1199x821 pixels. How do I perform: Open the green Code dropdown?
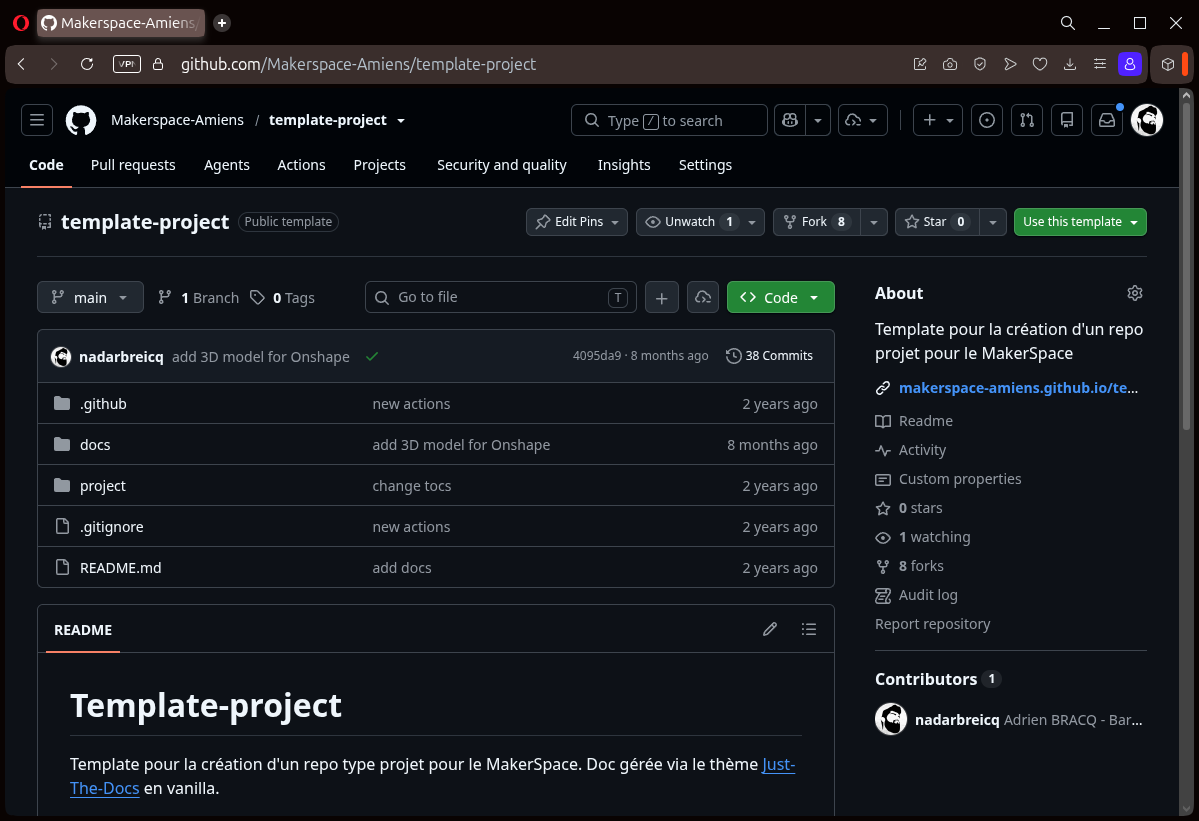pyautogui.click(x=781, y=297)
